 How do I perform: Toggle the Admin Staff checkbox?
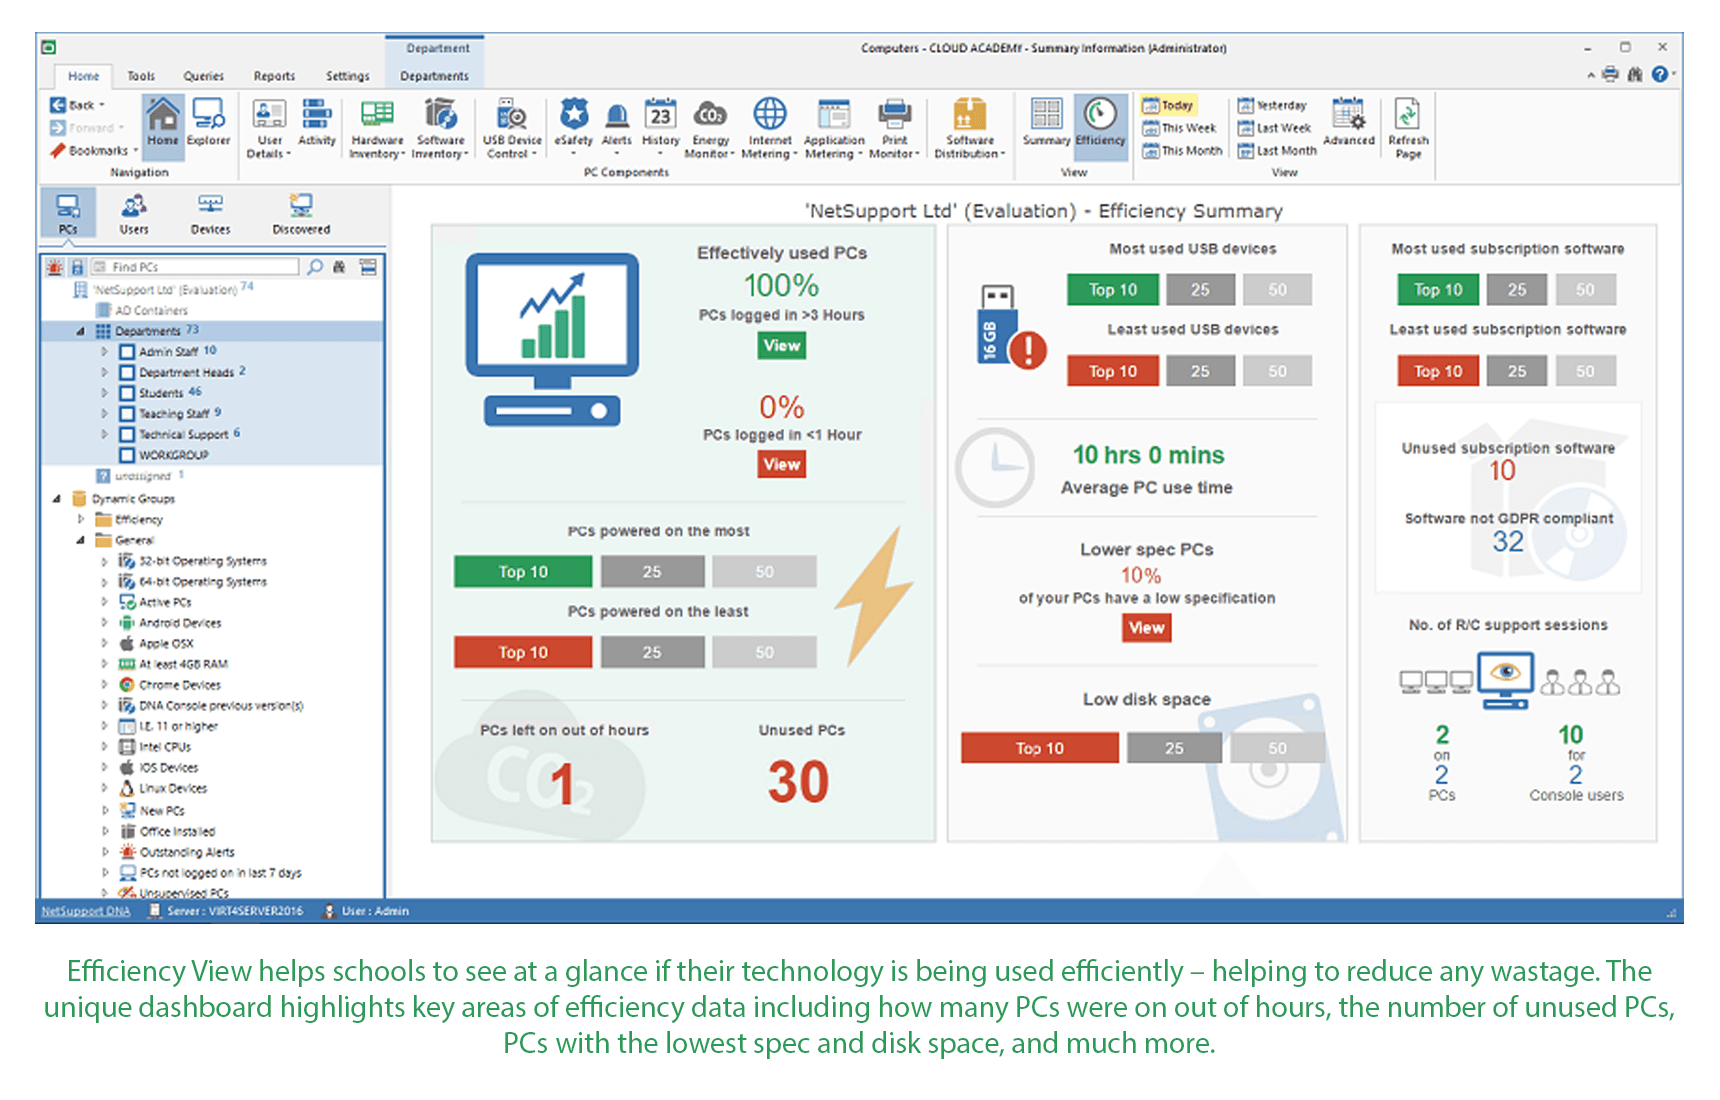(127, 351)
